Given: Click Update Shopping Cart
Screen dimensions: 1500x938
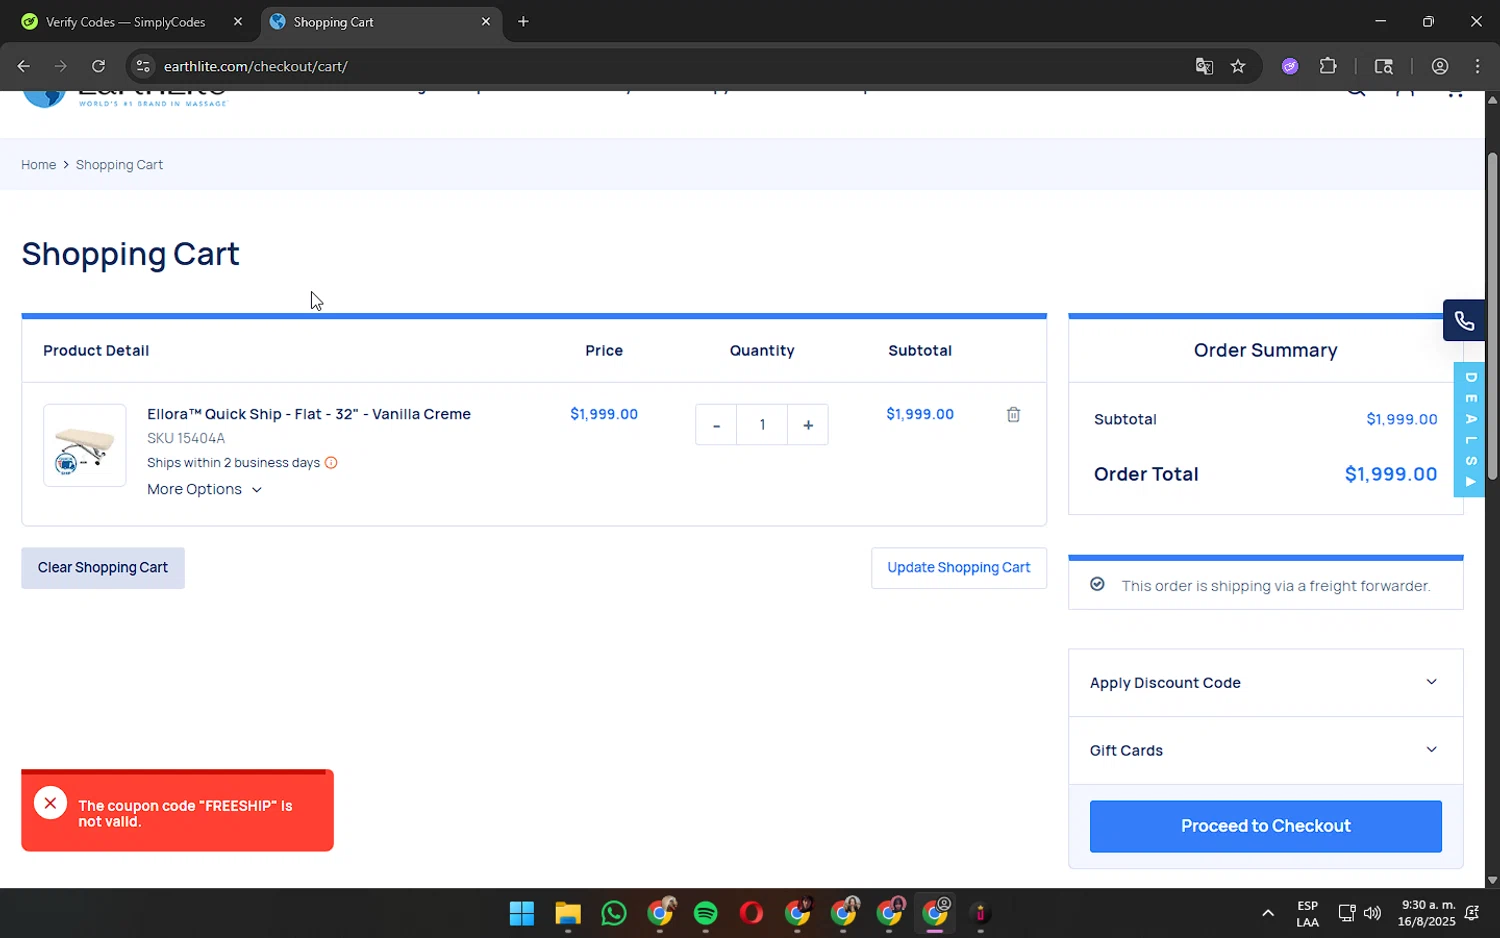Looking at the screenshot, I should 958,568.
